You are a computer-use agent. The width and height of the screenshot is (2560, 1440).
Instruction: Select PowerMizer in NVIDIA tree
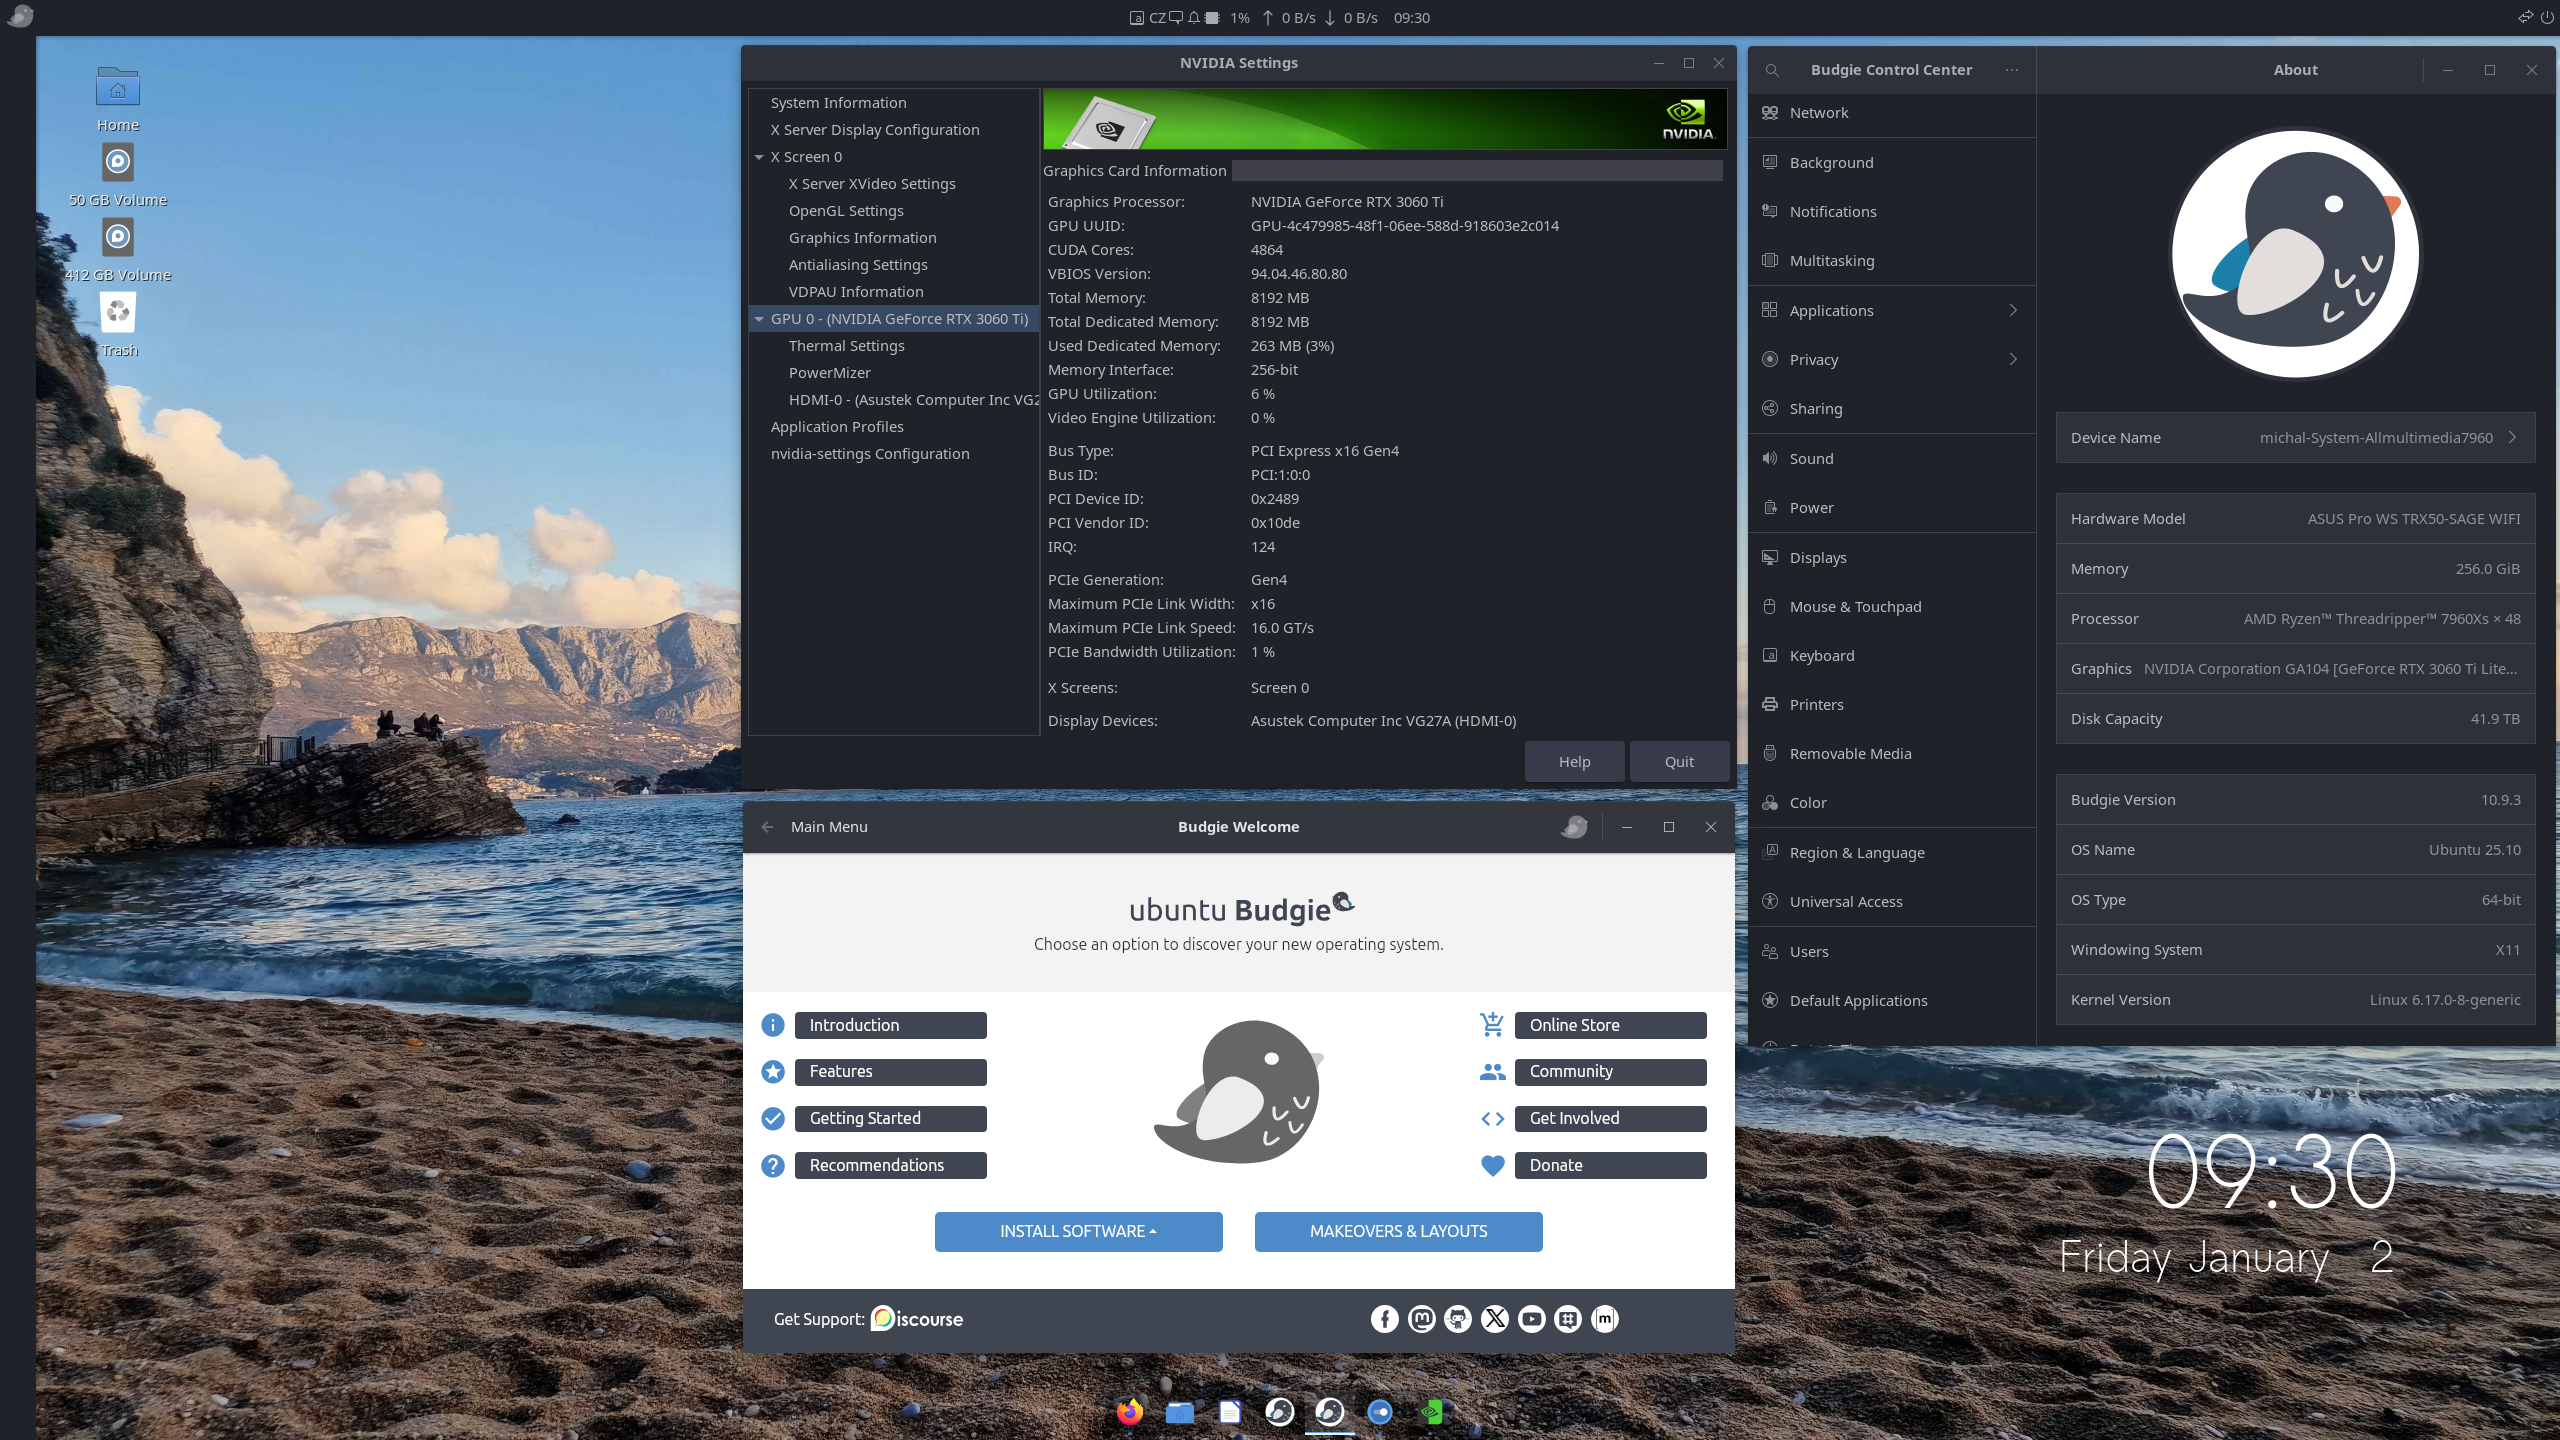click(829, 373)
